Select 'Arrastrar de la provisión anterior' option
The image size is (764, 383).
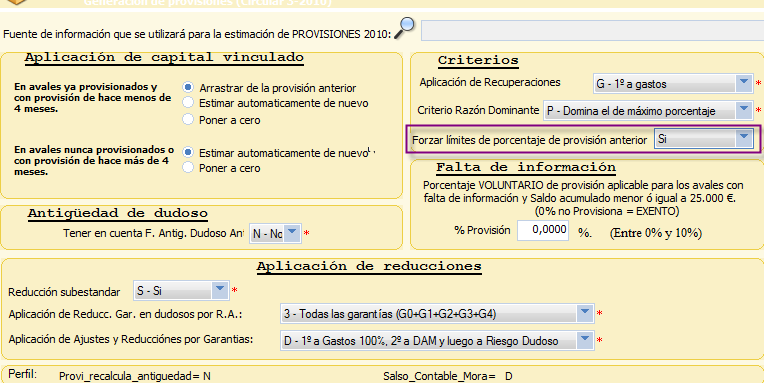point(188,88)
